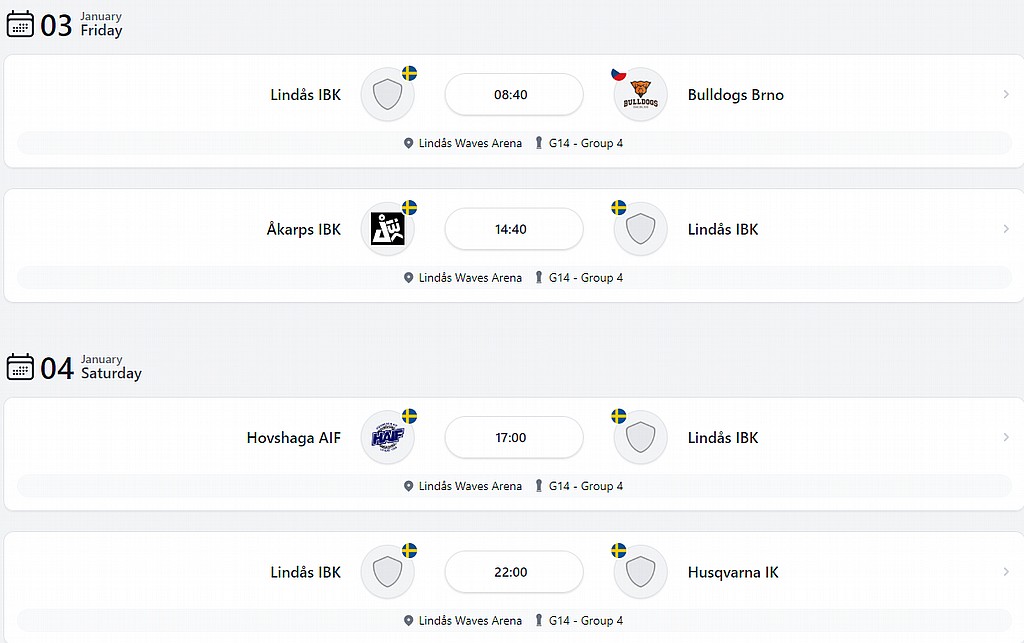
Task: Expand the Lindås IBK vs Bulldogs Brno match arrow
Action: point(1006,95)
